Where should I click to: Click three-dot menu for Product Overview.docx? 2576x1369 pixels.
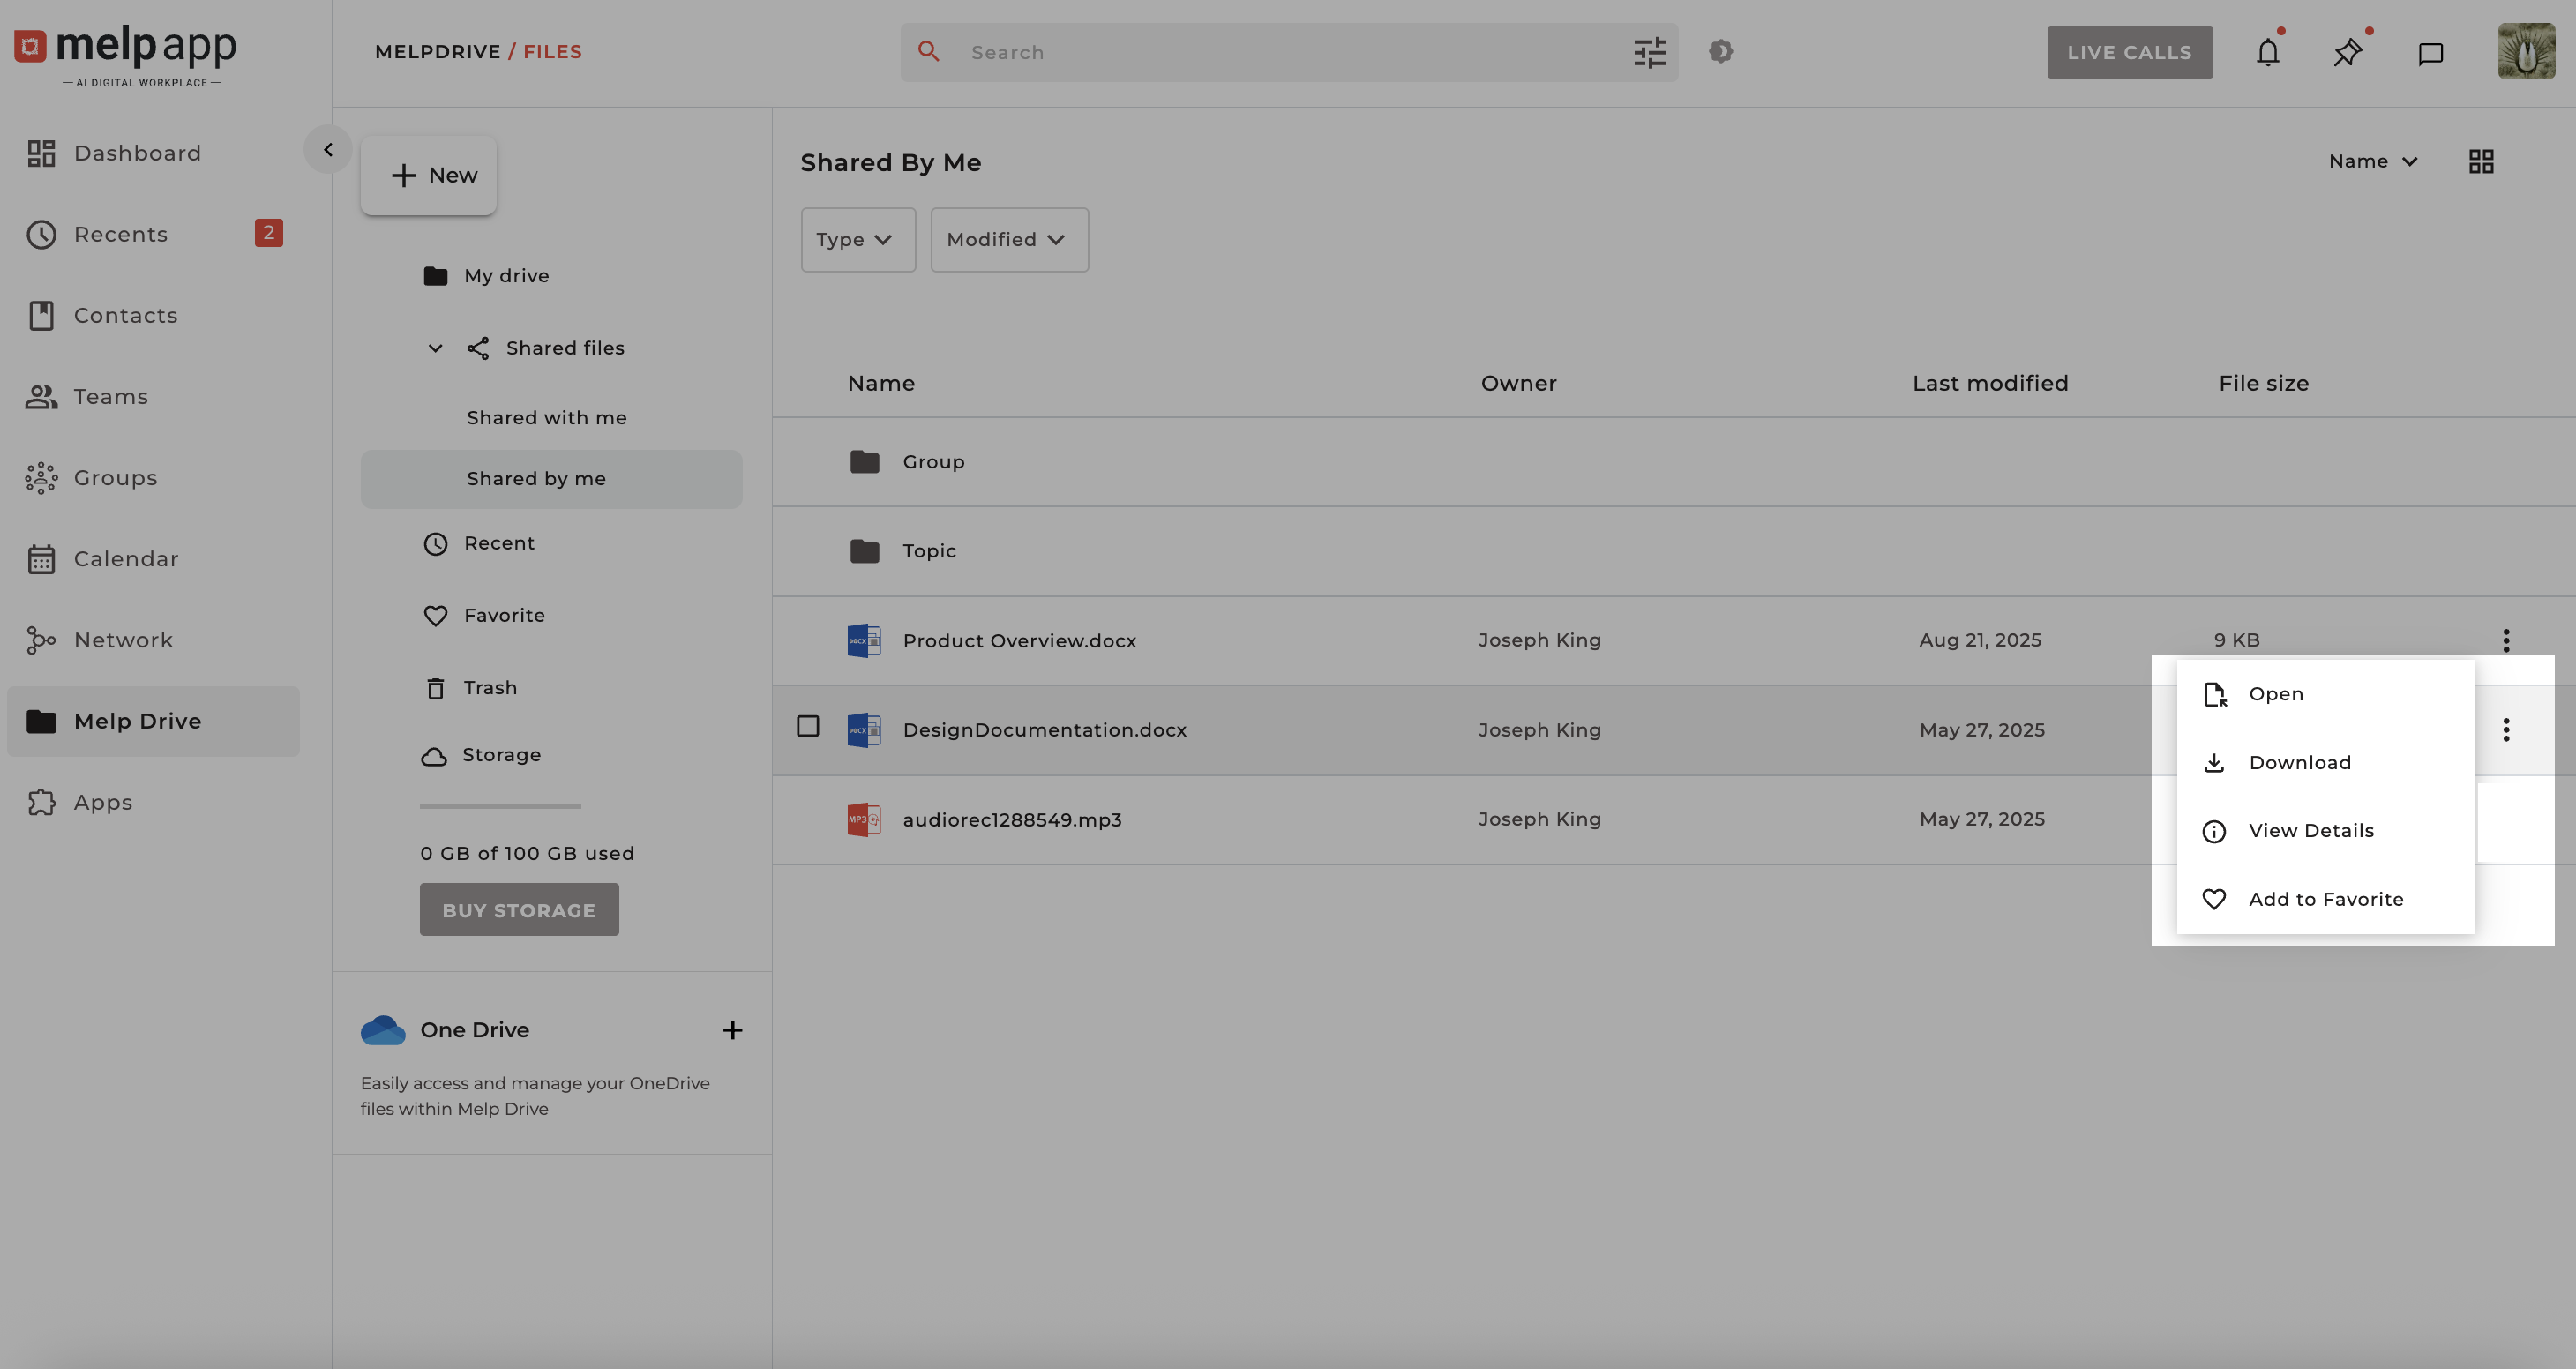[2506, 640]
